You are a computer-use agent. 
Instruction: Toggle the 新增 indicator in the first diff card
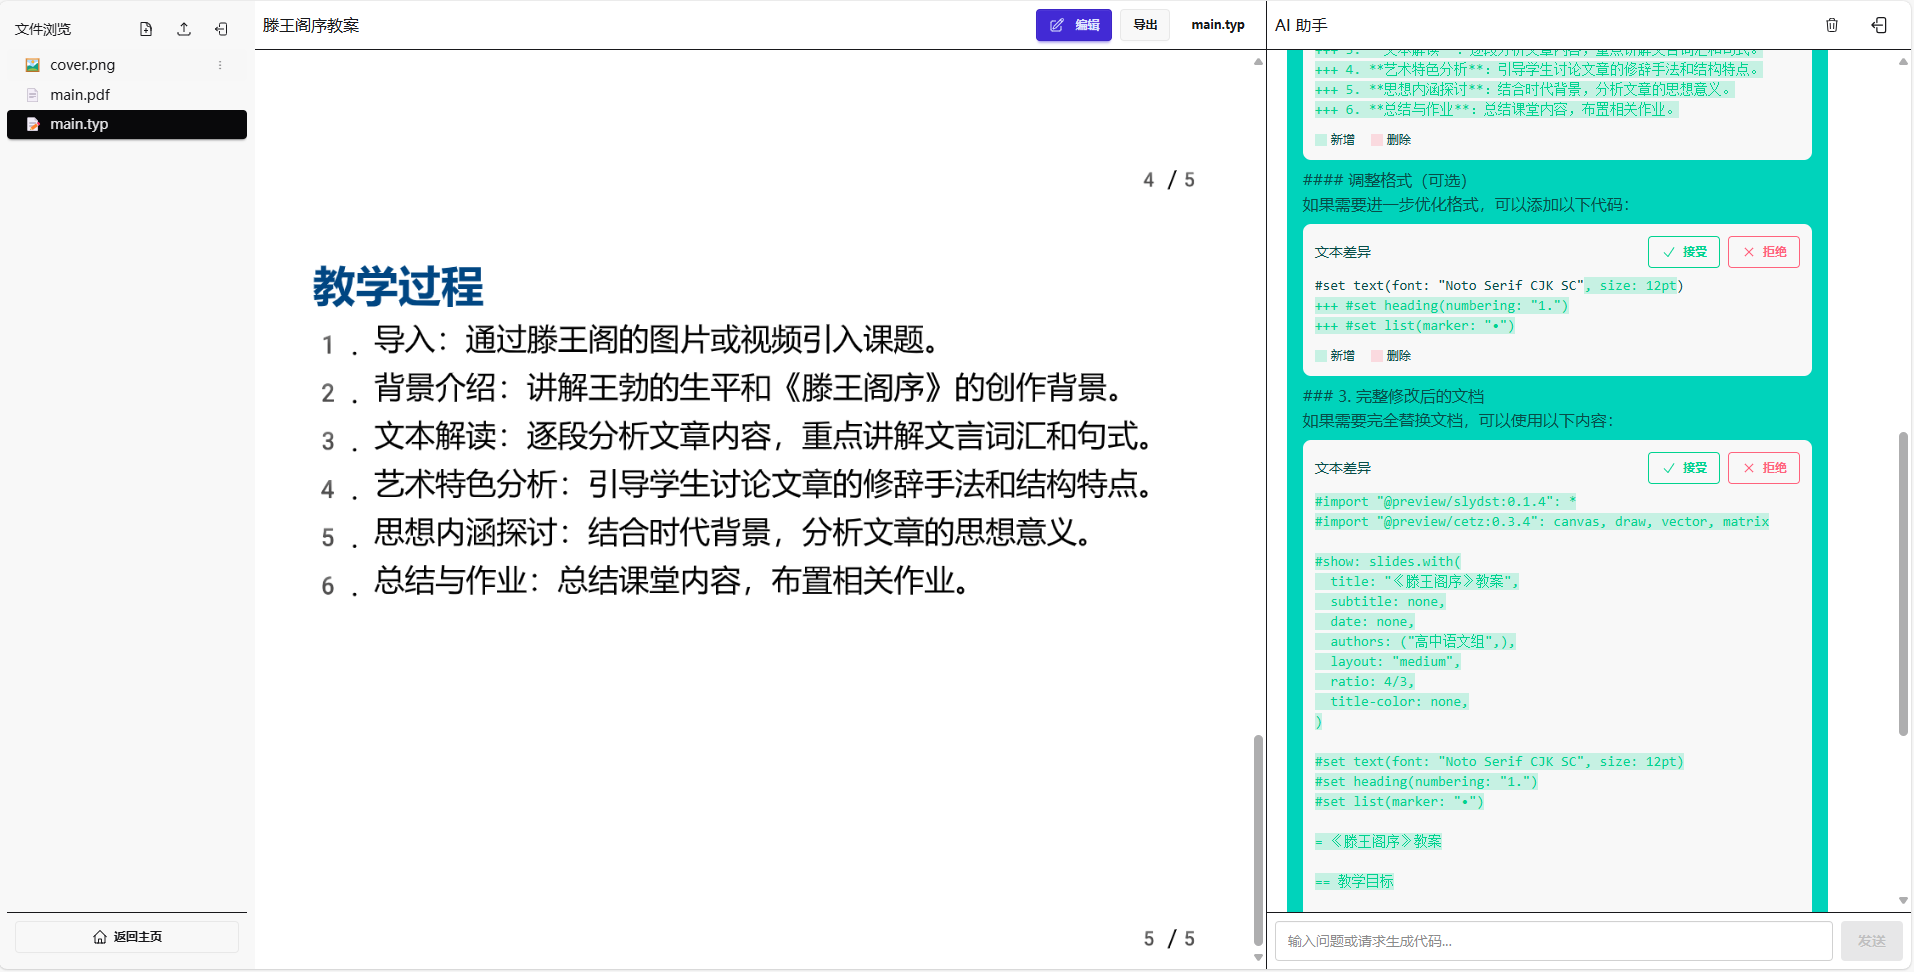[x=1335, y=139]
